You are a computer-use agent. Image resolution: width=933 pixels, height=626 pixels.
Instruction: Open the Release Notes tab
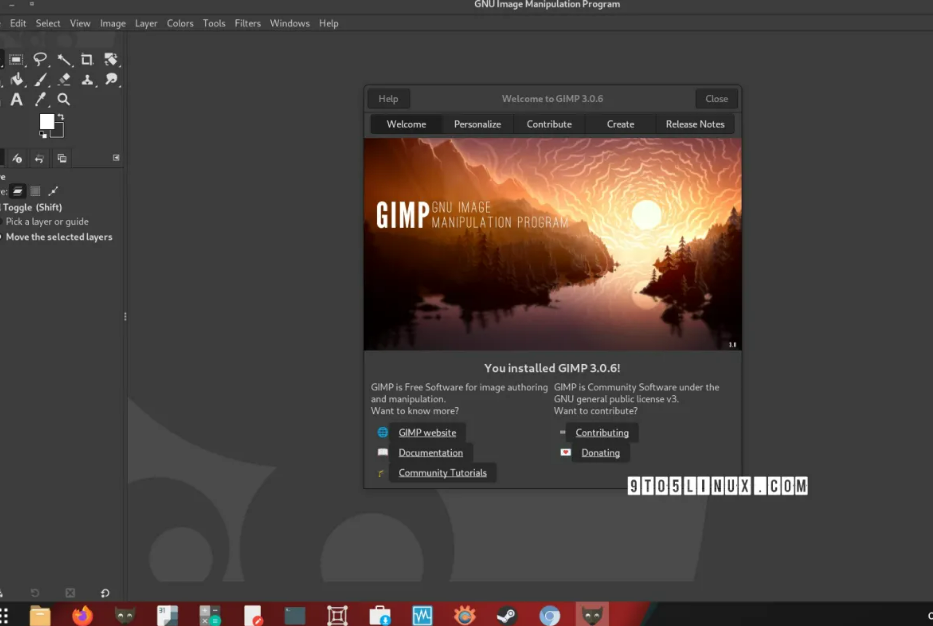695,124
